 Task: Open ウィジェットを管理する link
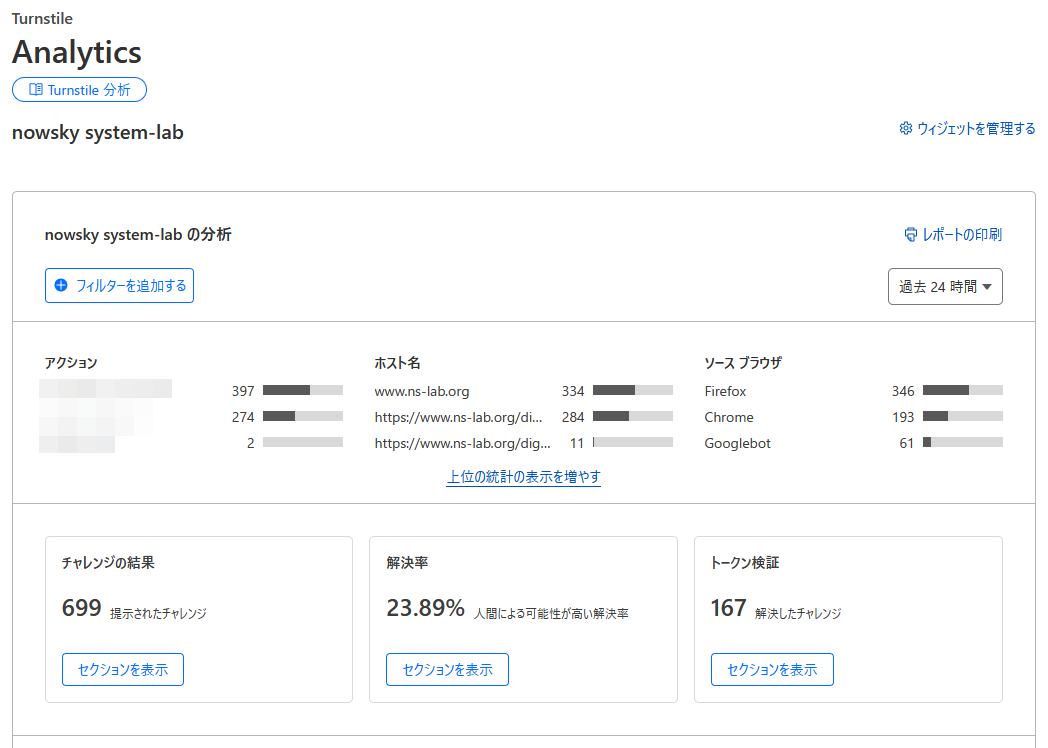967,128
